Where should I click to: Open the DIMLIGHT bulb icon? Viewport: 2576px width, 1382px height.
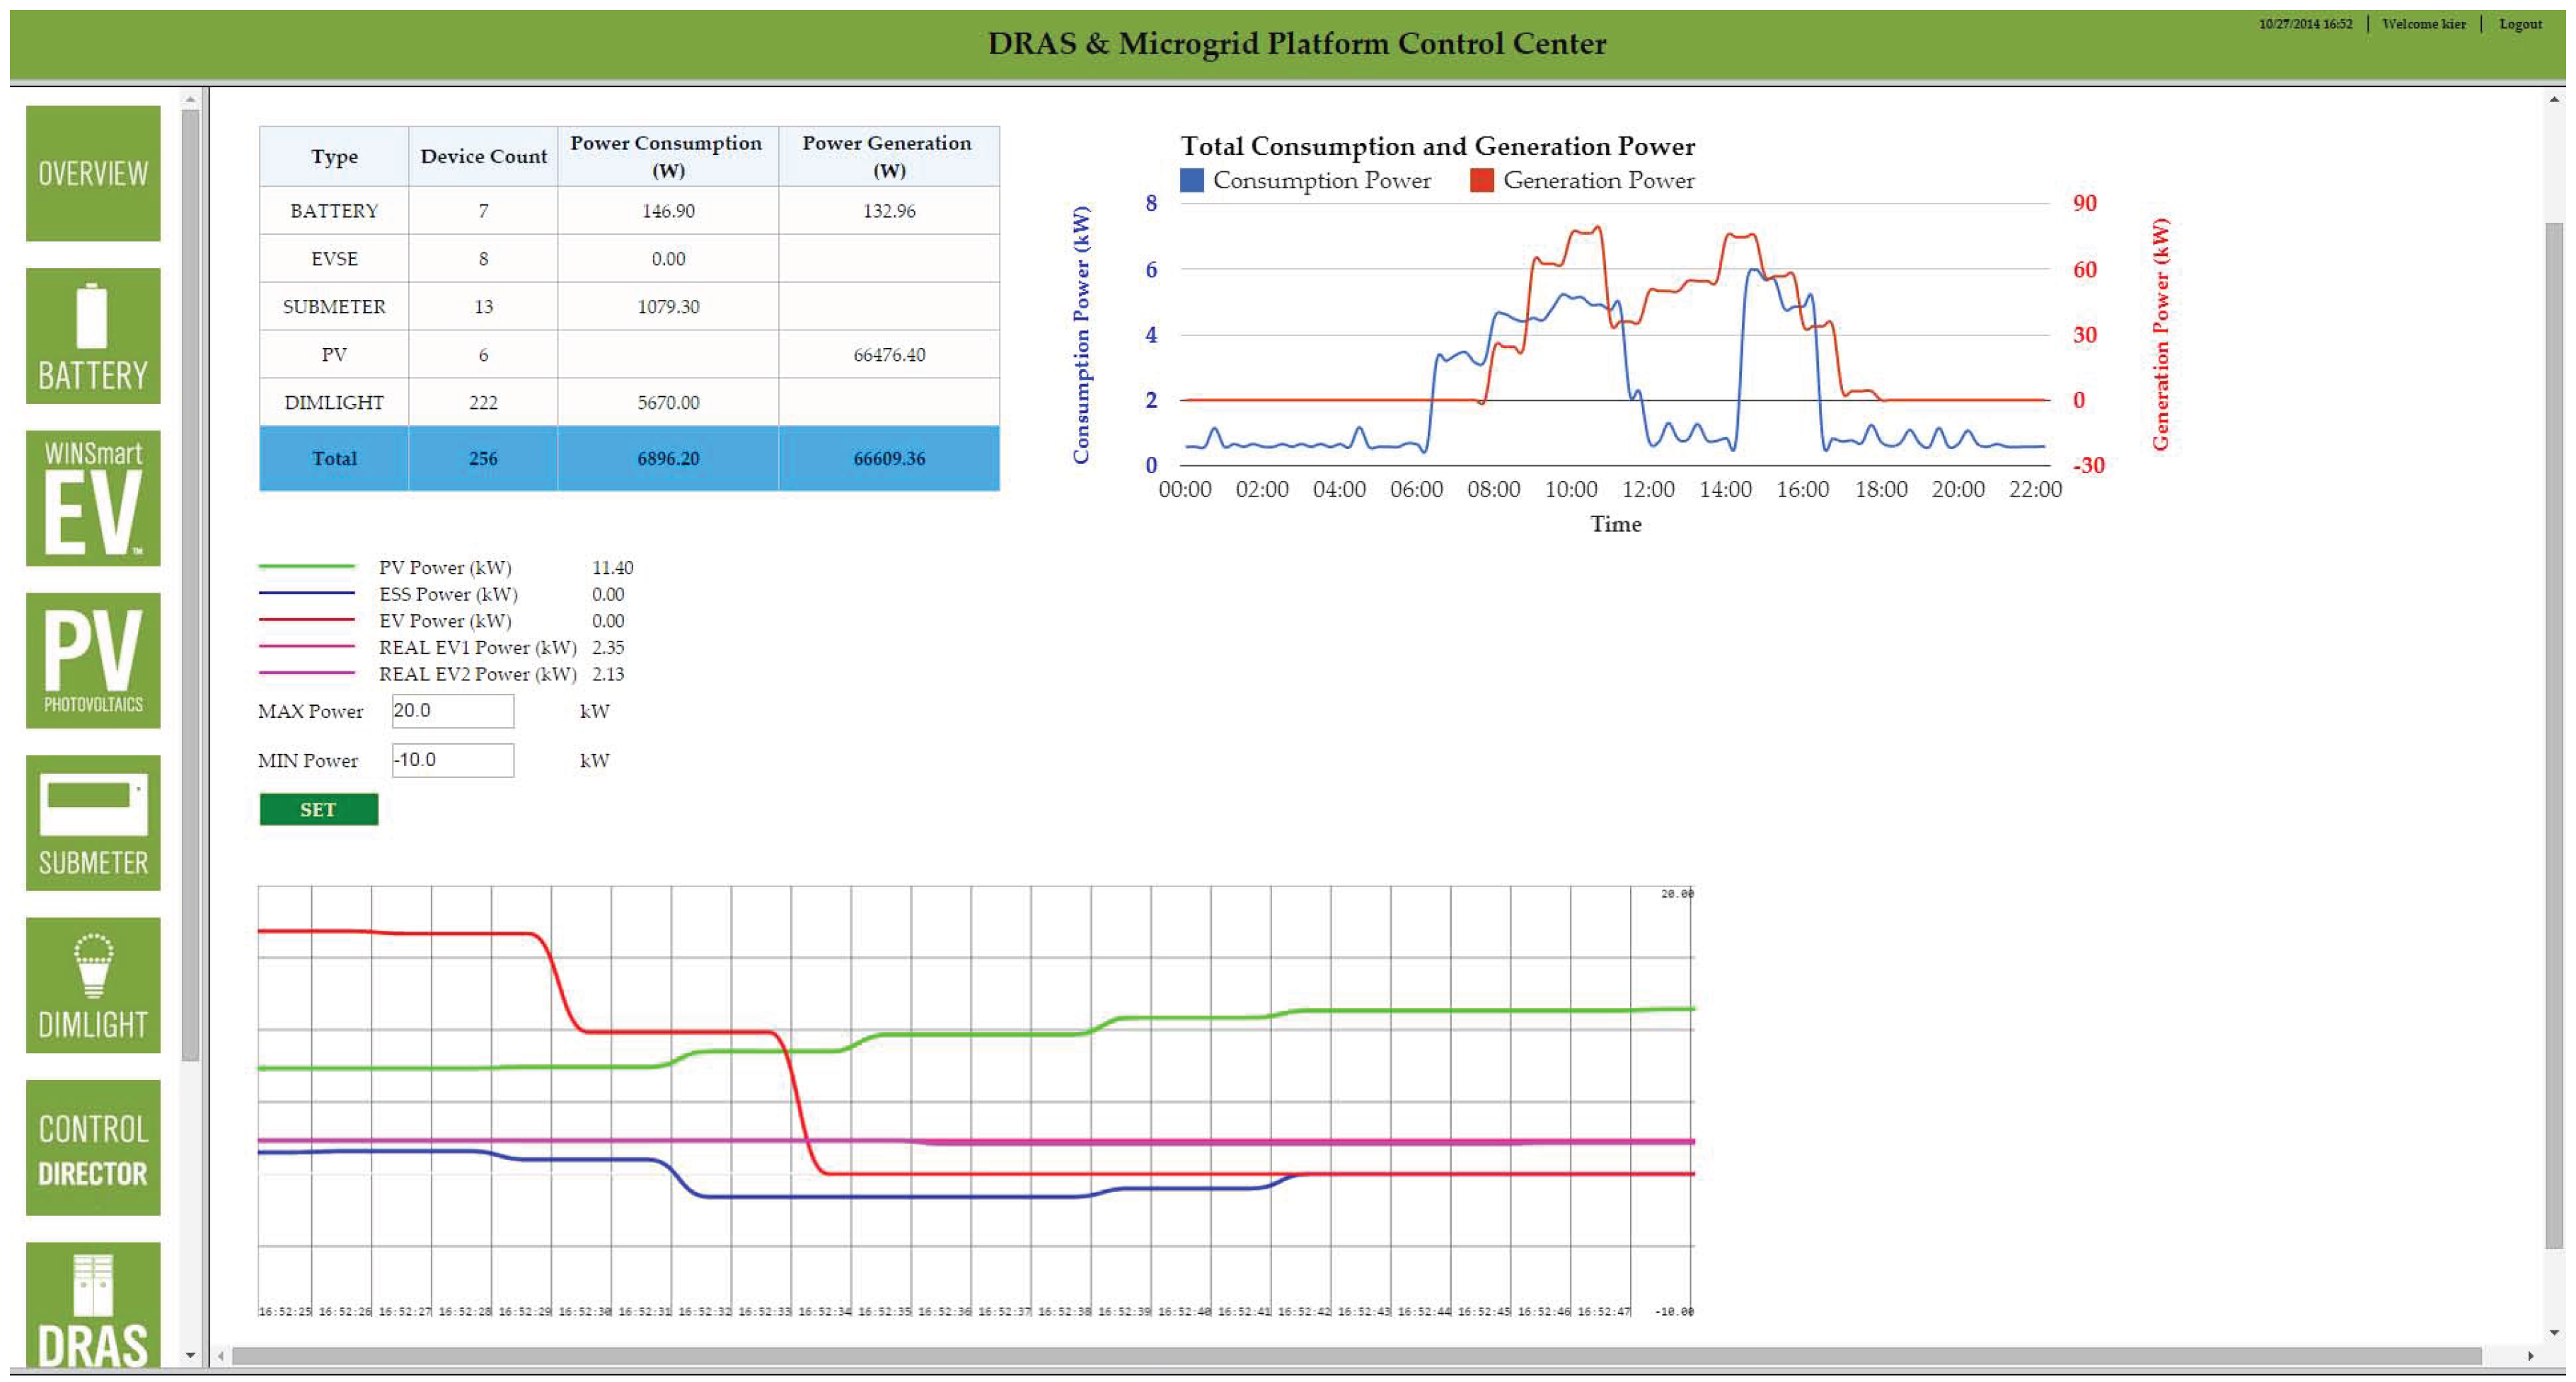(93, 985)
